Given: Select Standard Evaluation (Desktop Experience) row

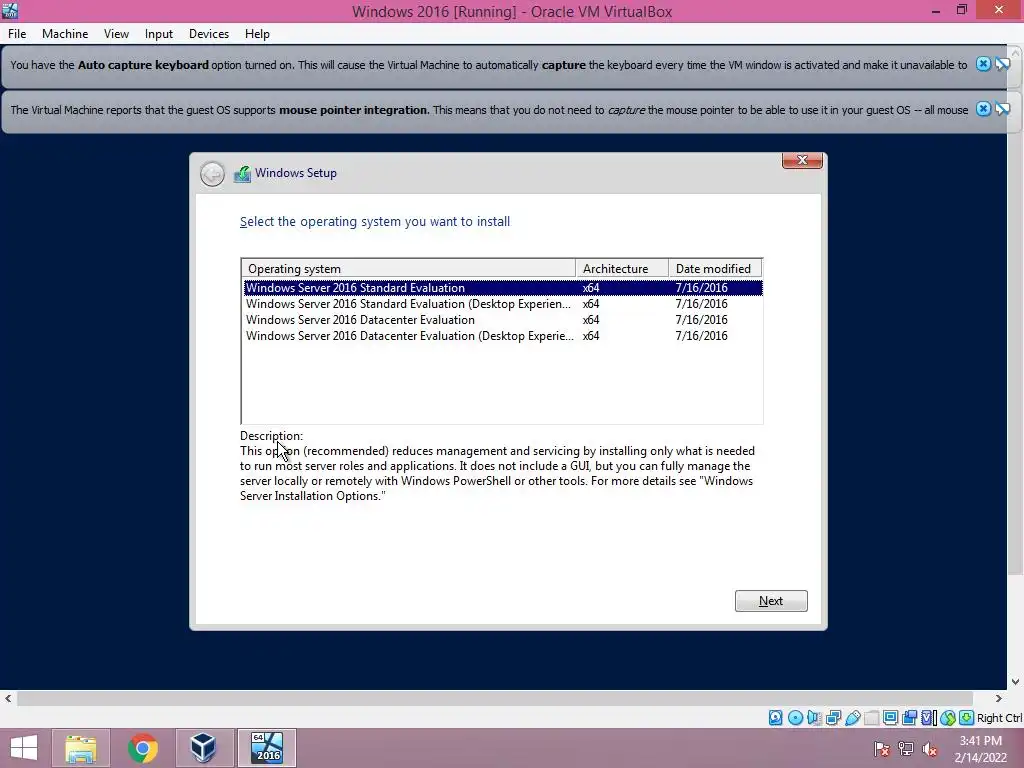Looking at the screenshot, I should point(503,304).
